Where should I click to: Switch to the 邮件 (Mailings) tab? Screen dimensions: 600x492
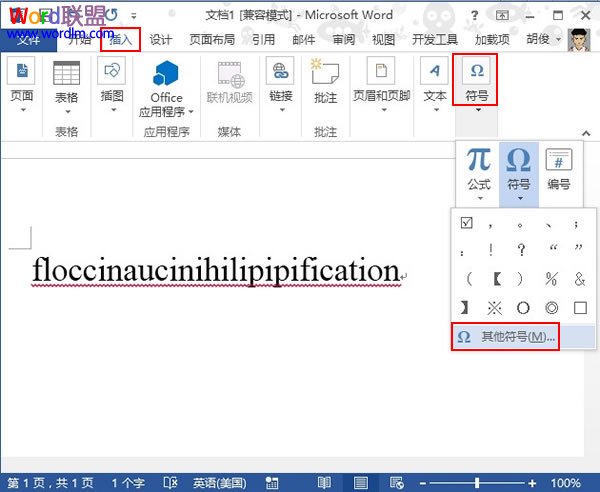pos(304,39)
